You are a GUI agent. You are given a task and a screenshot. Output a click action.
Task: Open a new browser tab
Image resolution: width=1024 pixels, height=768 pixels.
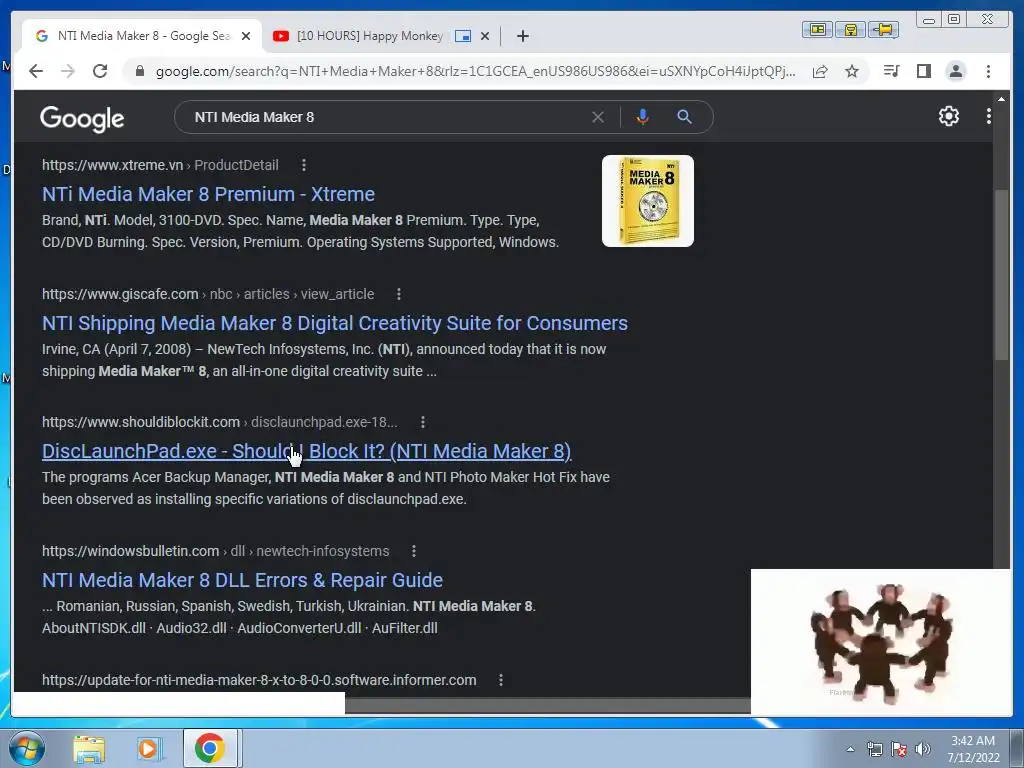click(x=522, y=36)
